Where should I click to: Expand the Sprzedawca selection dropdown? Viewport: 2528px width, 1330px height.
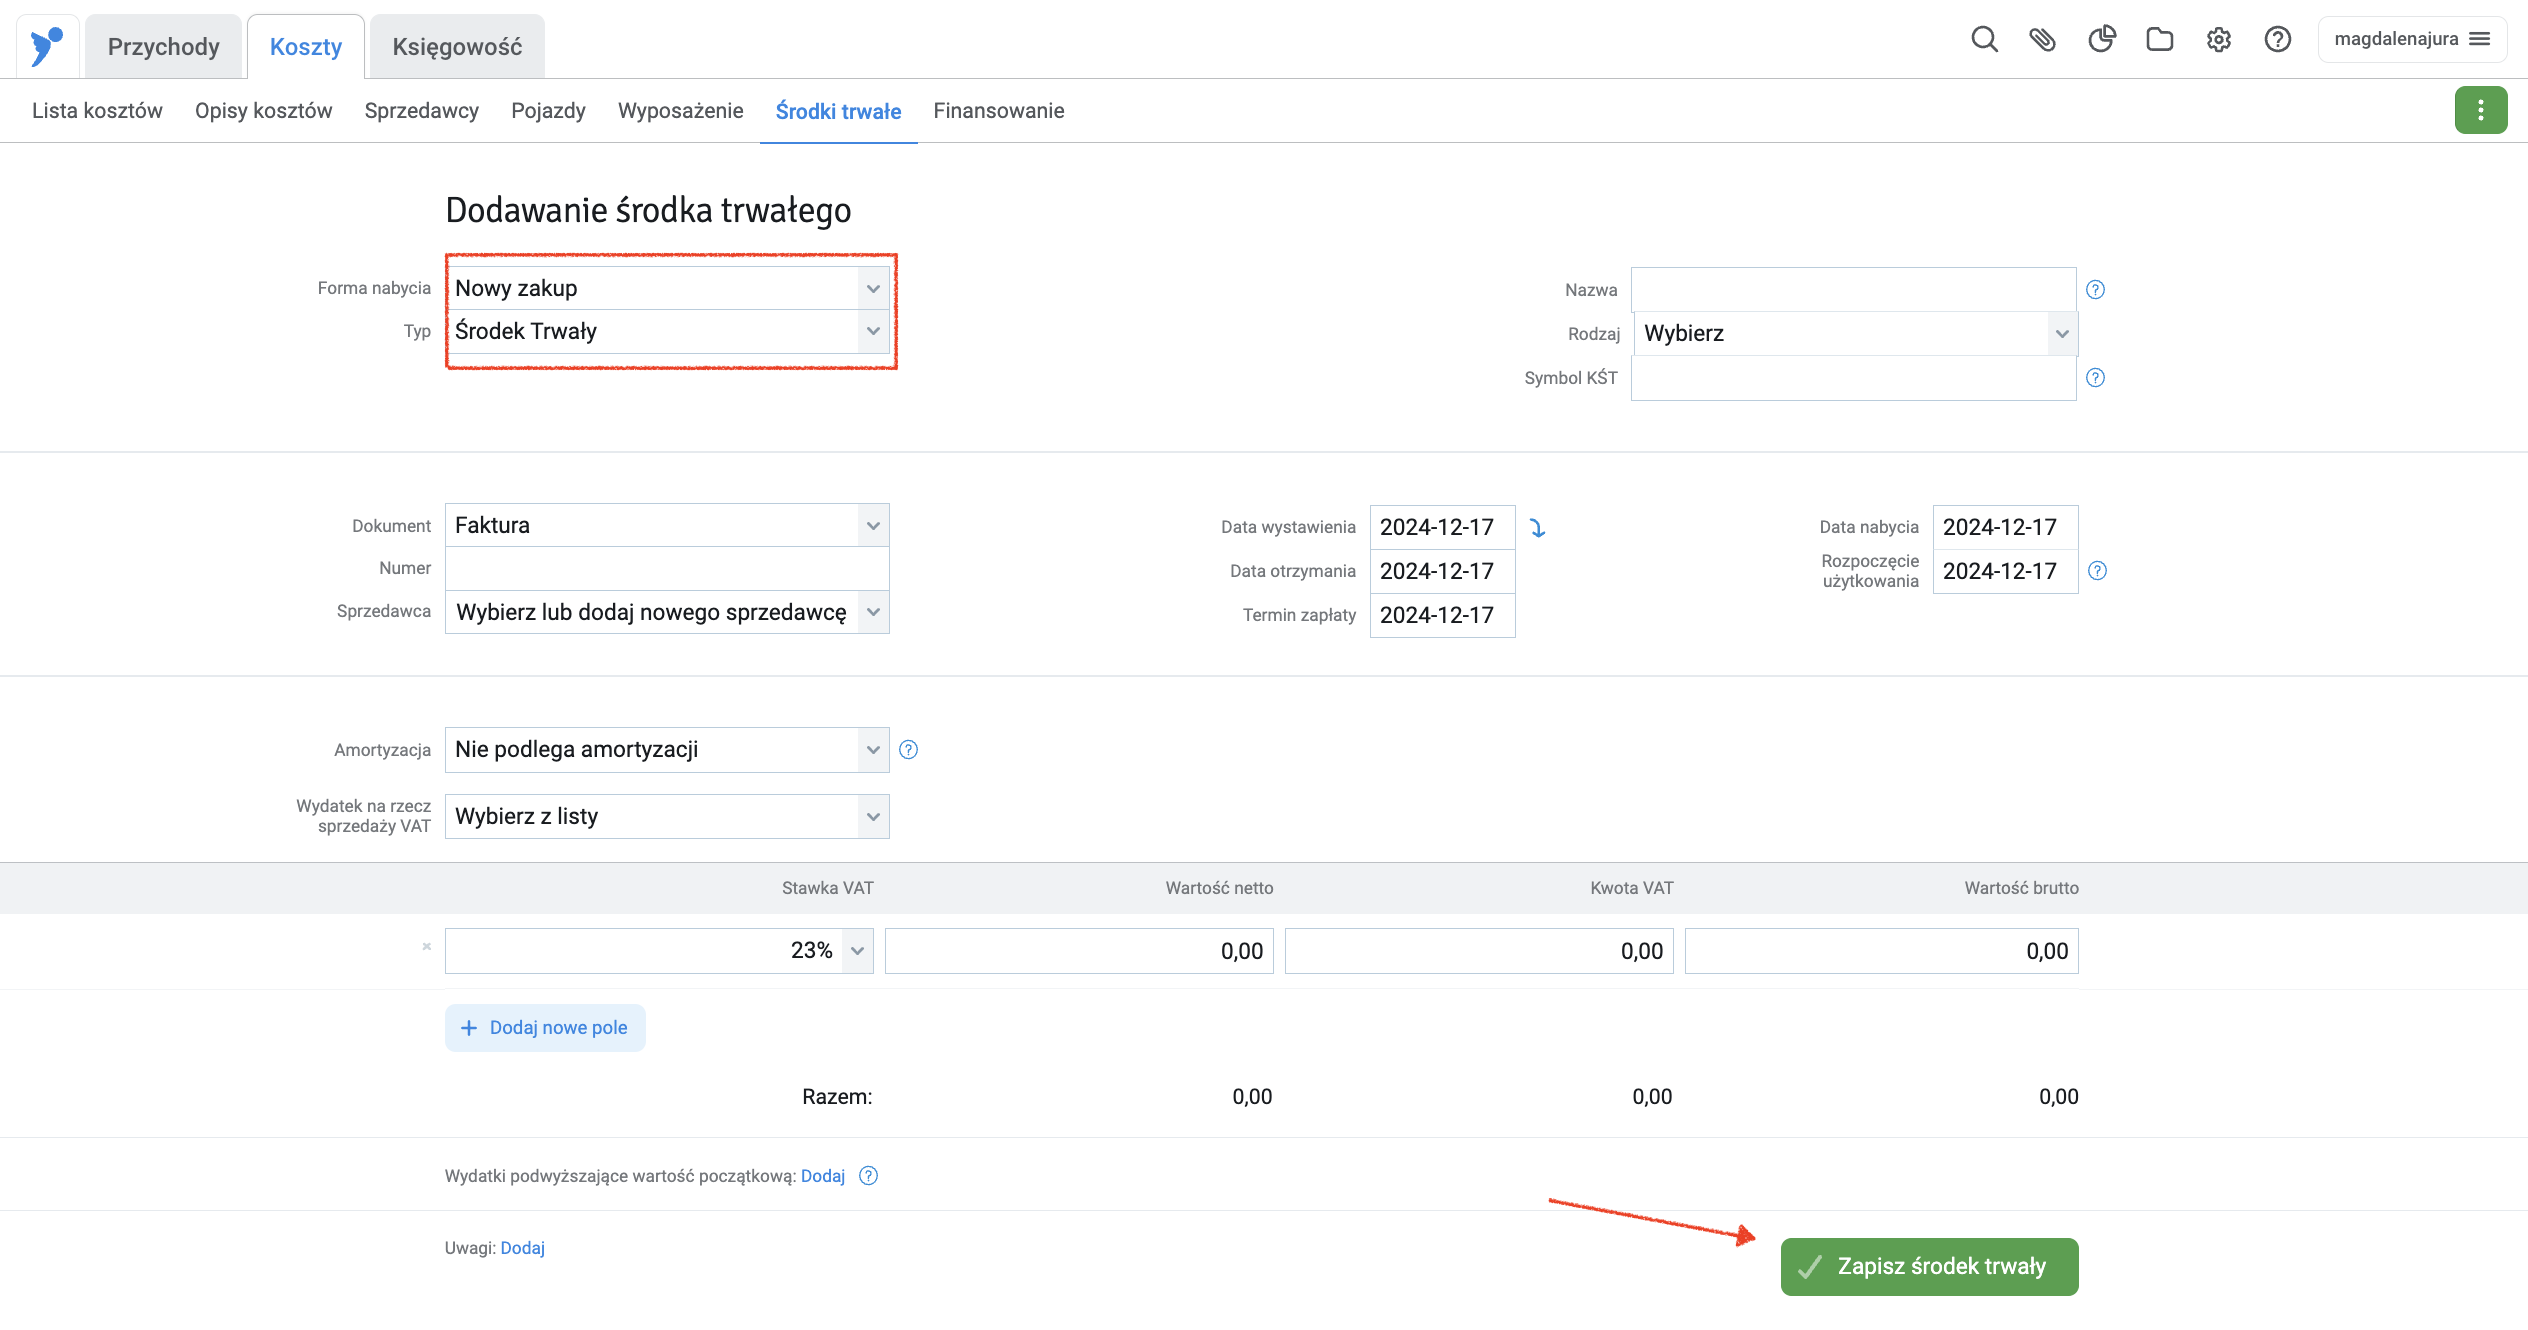667,612
